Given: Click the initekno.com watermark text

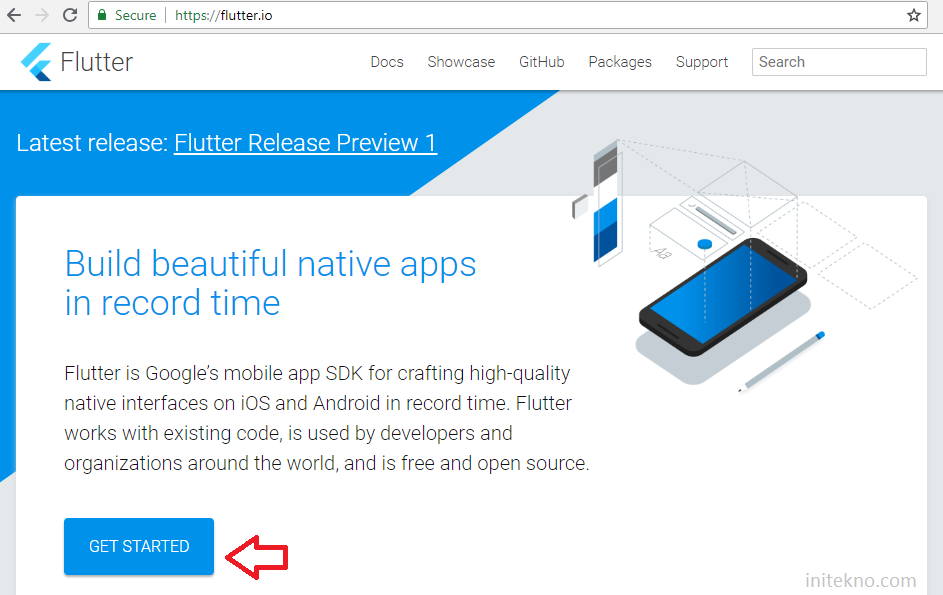Looking at the screenshot, I should tap(861, 580).
